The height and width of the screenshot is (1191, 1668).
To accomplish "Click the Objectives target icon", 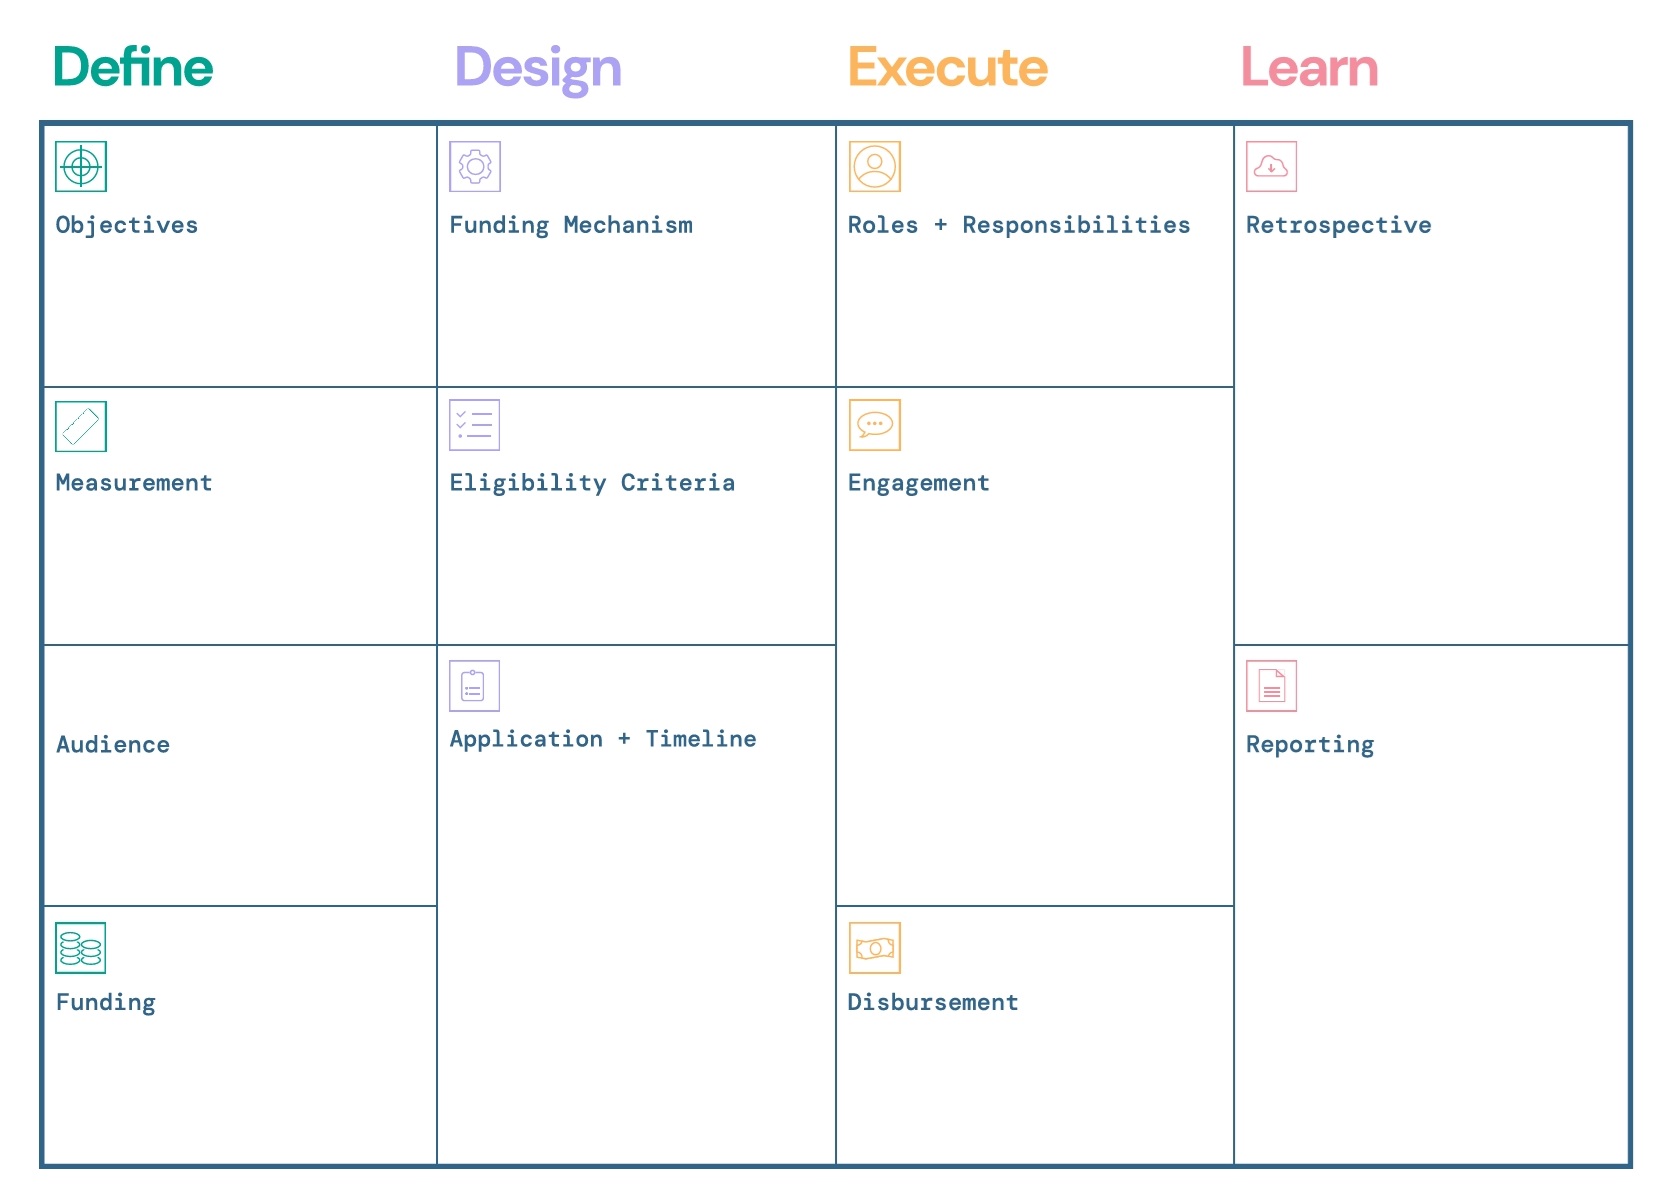I will point(81,166).
